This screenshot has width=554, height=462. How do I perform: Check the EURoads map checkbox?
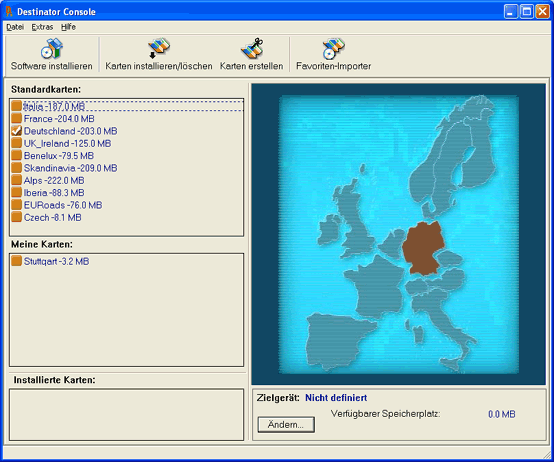pos(16,205)
